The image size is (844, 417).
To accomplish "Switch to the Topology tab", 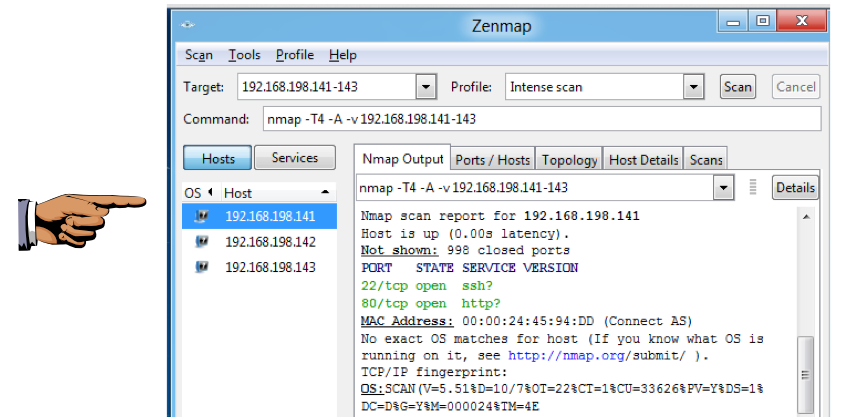I will tap(570, 160).
